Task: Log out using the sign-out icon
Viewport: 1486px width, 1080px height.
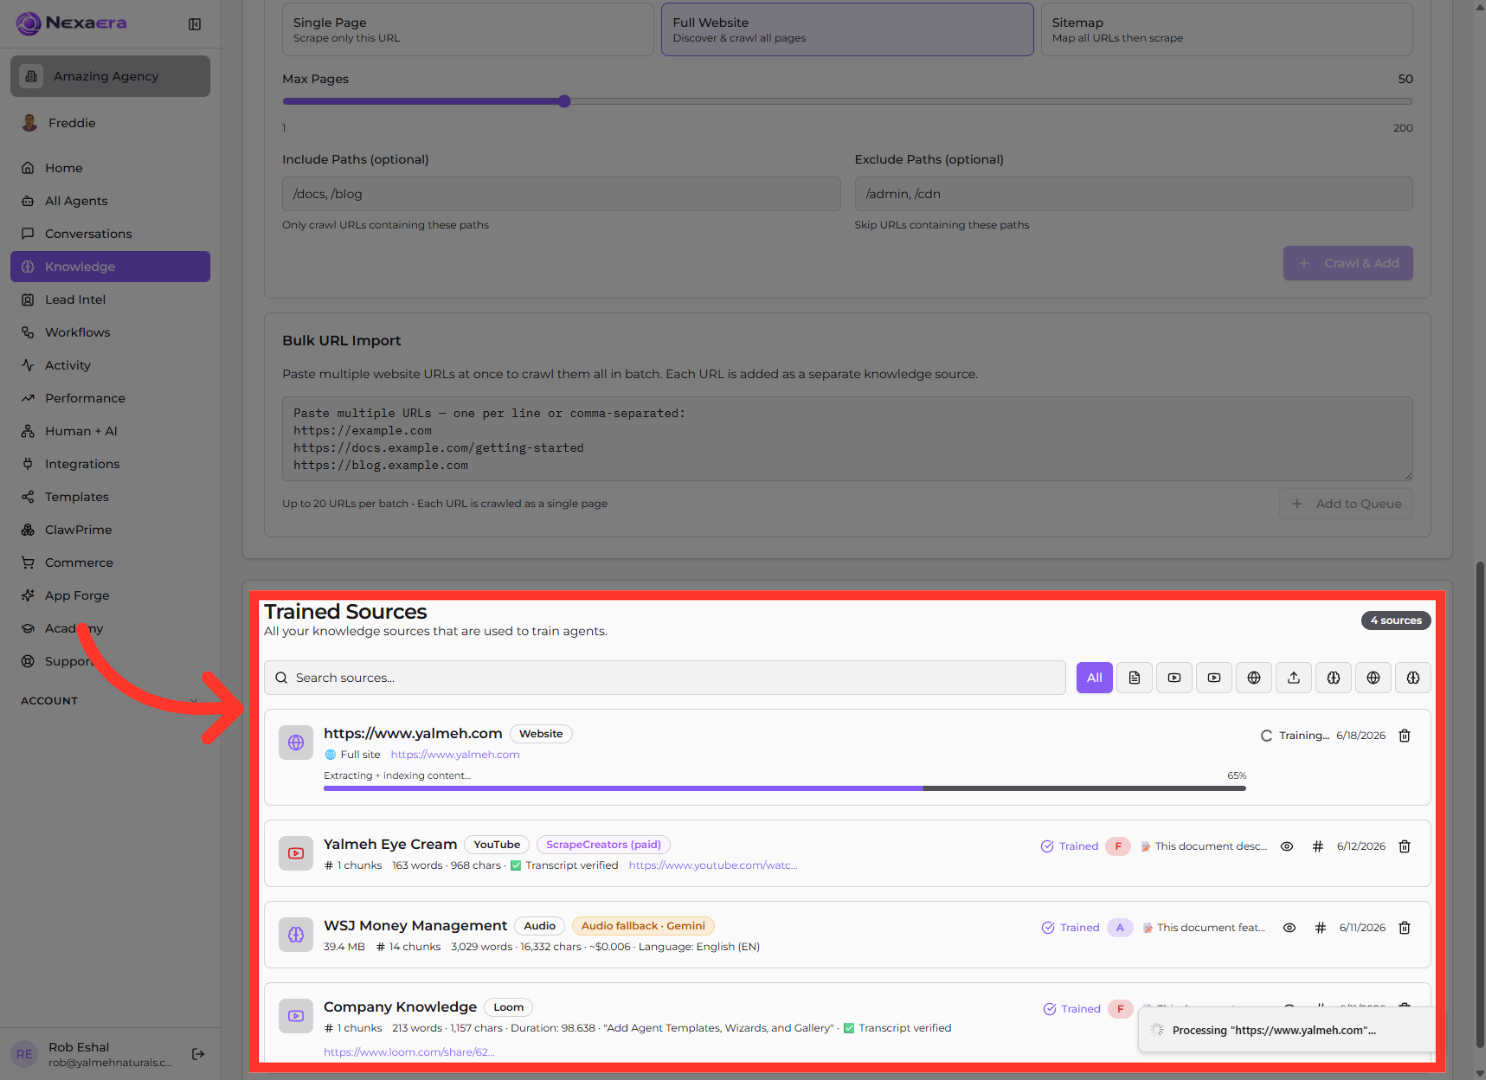Action: (x=198, y=1054)
